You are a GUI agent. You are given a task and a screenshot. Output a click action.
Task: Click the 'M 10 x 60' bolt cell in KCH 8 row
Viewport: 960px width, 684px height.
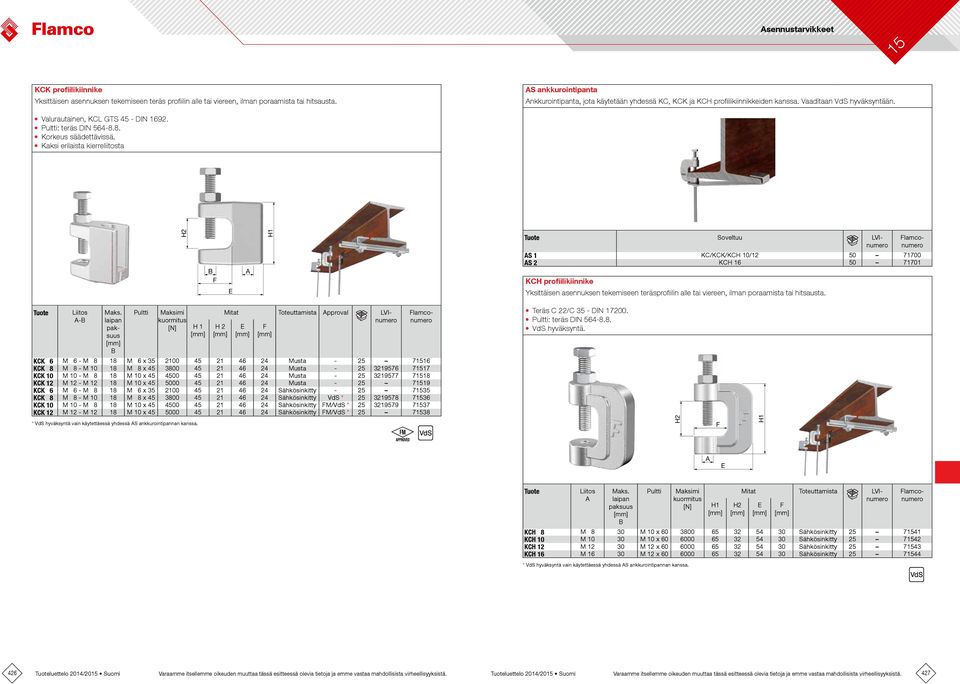point(654,532)
